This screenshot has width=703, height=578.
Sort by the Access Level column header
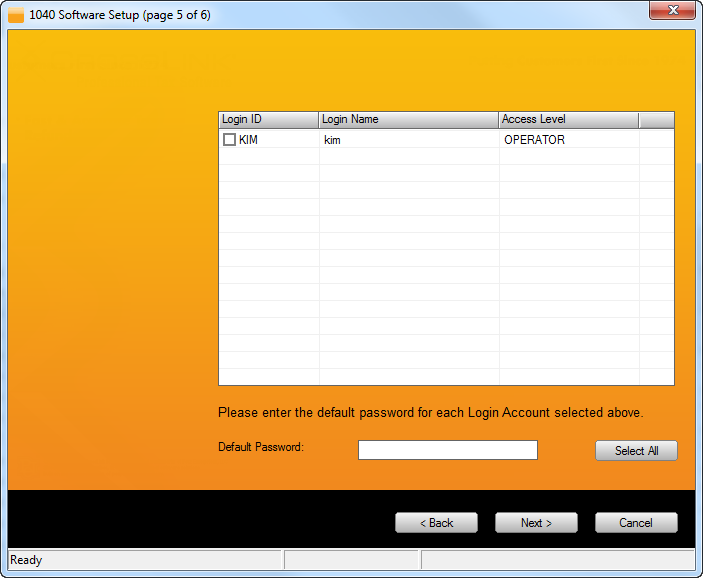coord(567,120)
